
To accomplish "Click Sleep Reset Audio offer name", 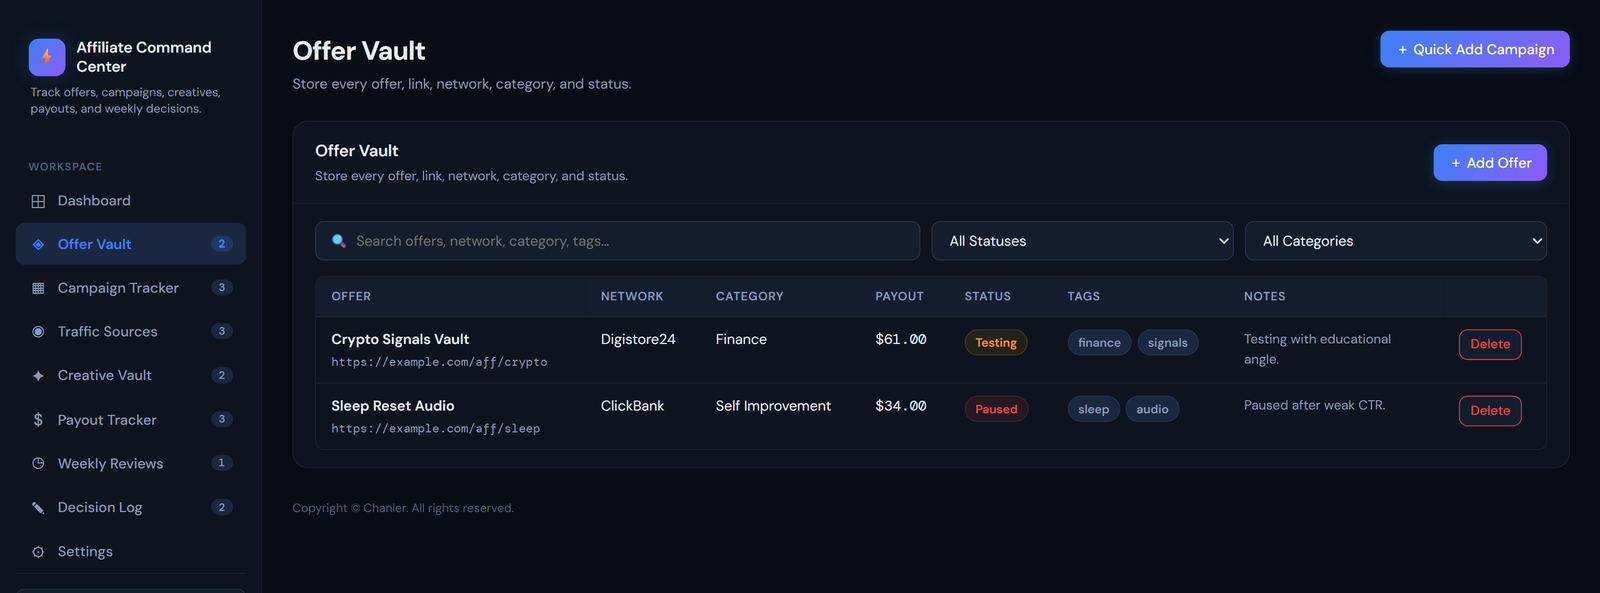I will click(393, 406).
